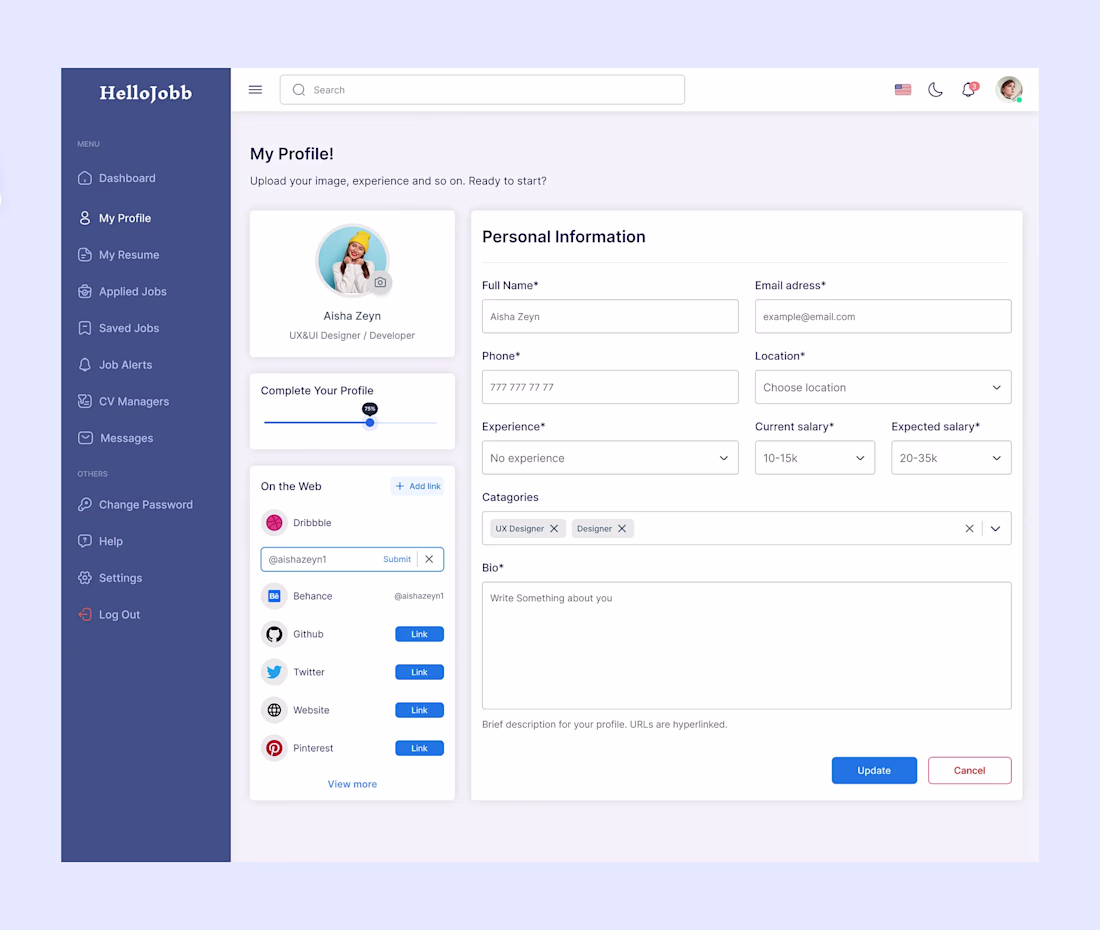Viewport: 1100px width, 930px height.
Task: Open the Current salary dropdown
Action: click(x=814, y=458)
